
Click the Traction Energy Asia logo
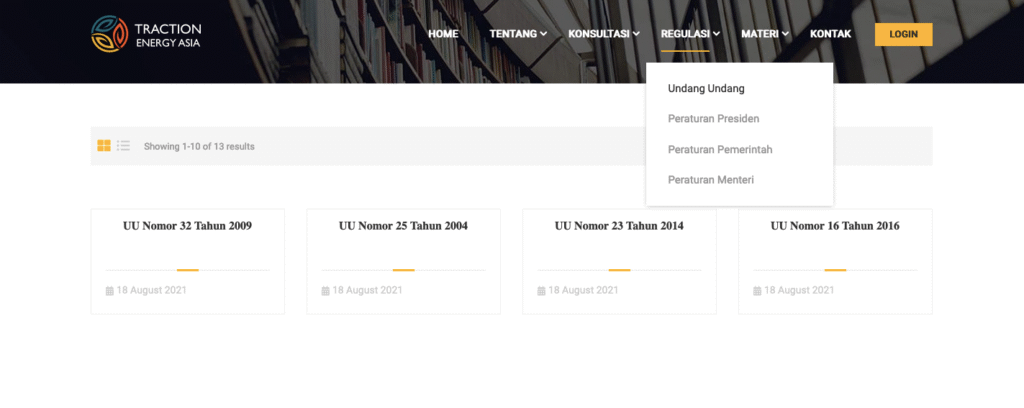pyautogui.click(x=145, y=34)
